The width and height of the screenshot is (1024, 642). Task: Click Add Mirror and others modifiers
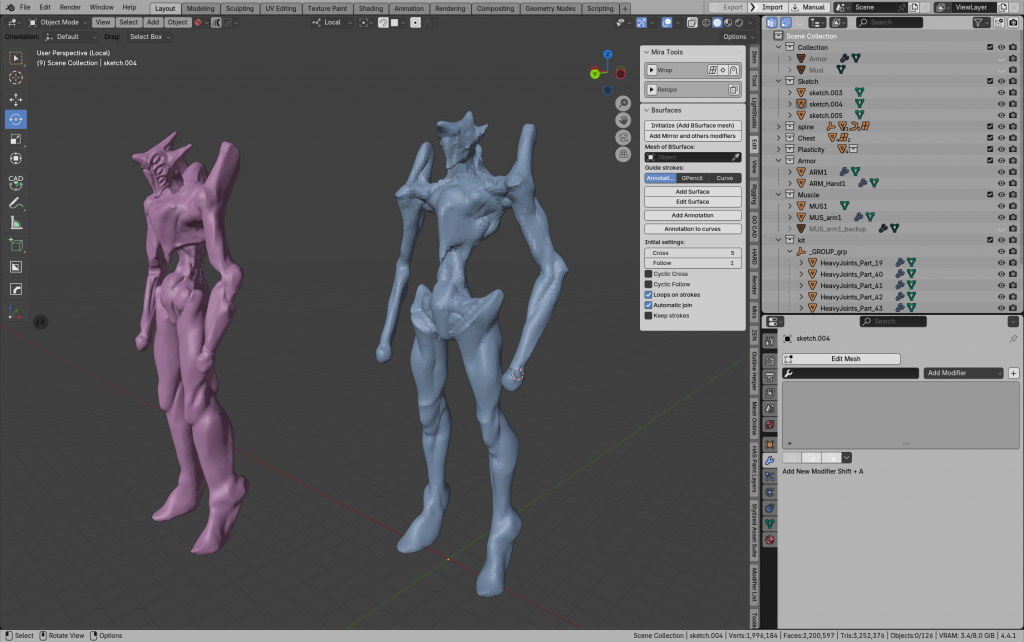(x=693, y=136)
